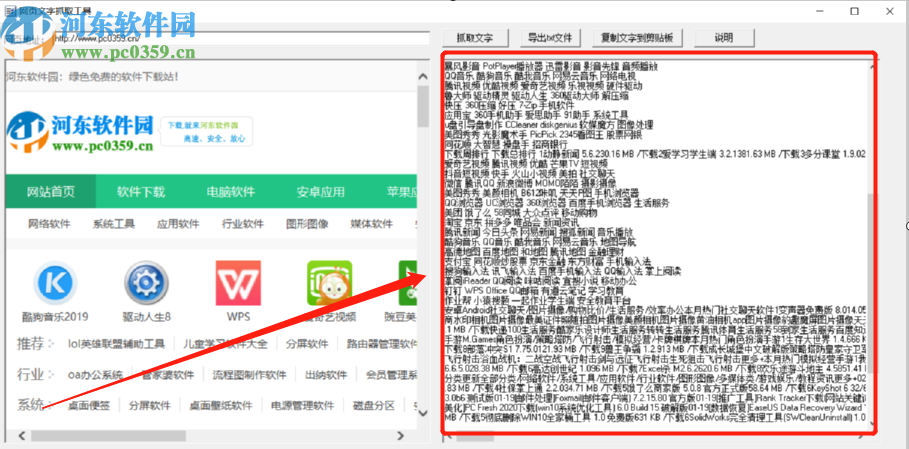909x449 pixels.
Task: Click the 抓取文字 button
Action: [x=475, y=38]
